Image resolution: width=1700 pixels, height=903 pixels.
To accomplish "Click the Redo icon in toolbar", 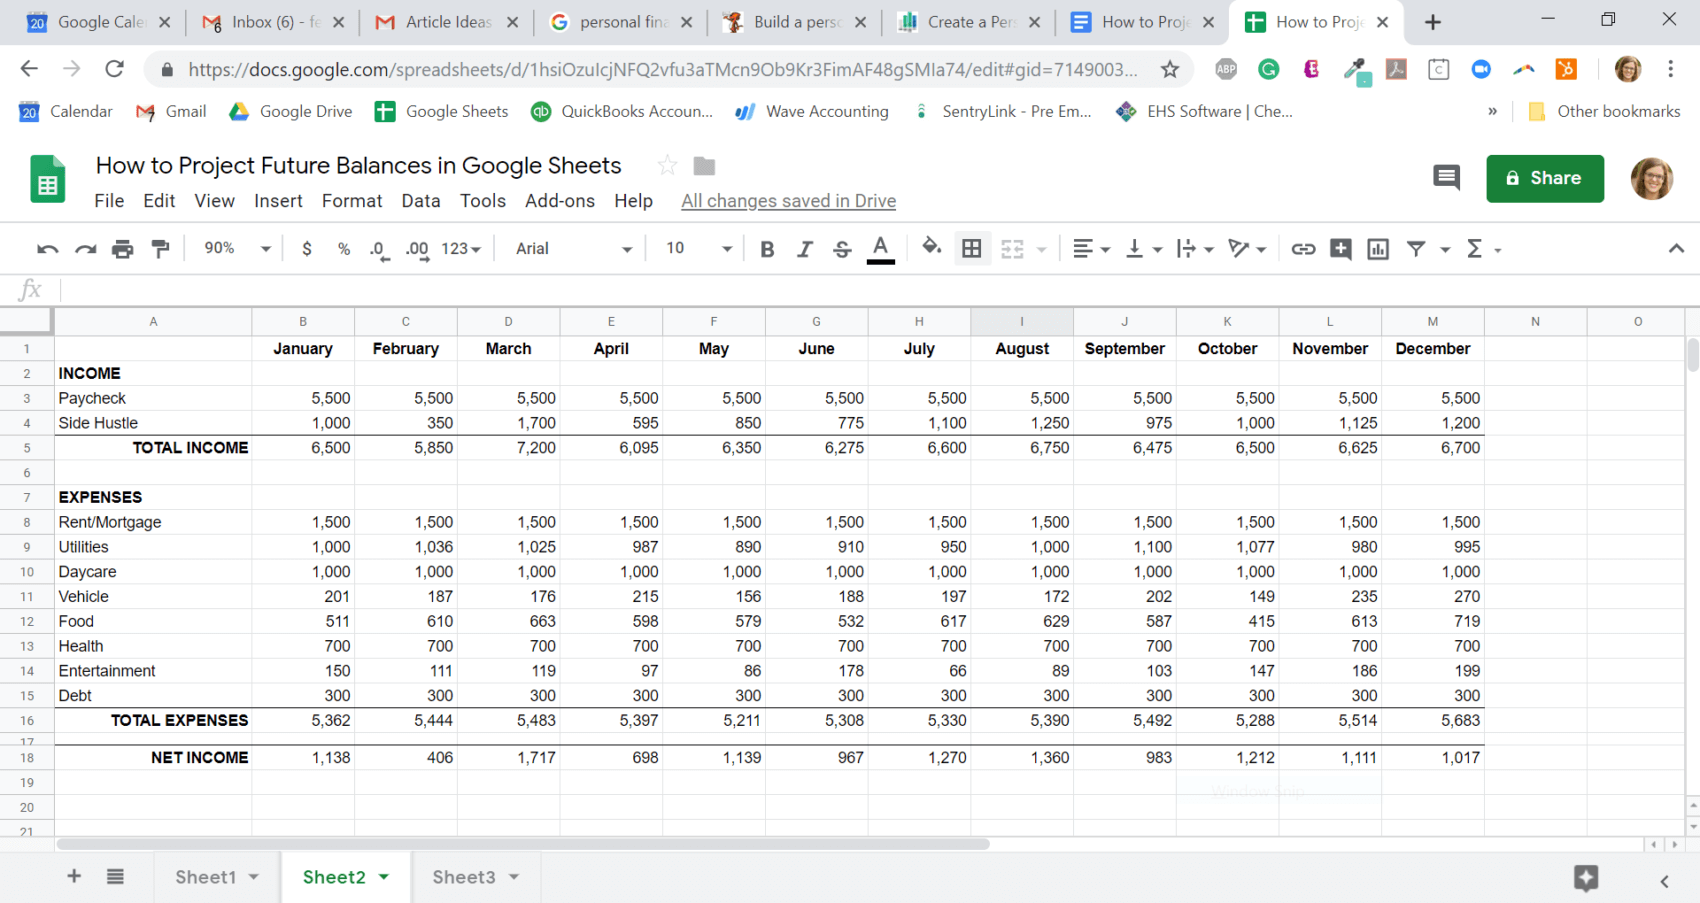I will click(85, 249).
